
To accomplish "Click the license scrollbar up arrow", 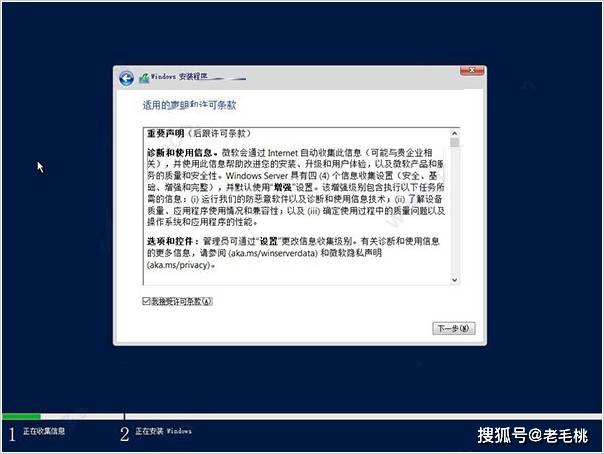I will pyautogui.click(x=455, y=133).
